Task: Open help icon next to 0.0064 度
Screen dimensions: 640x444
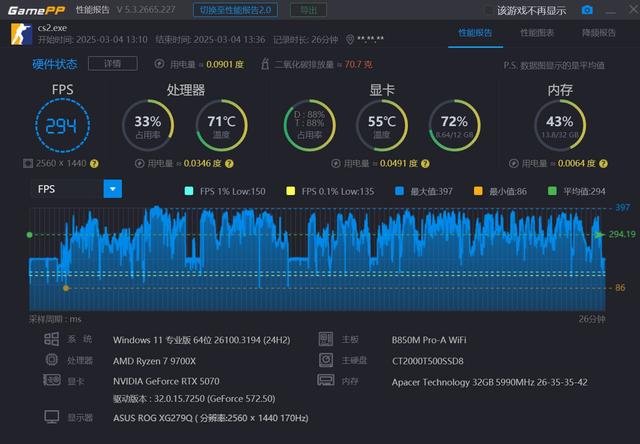Action: coord(604,164)
